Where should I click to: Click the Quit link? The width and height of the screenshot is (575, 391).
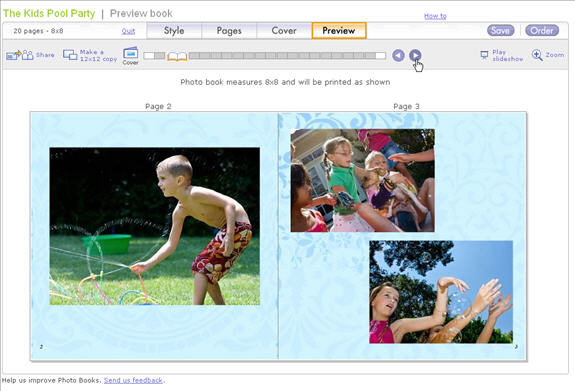point(128,31)
